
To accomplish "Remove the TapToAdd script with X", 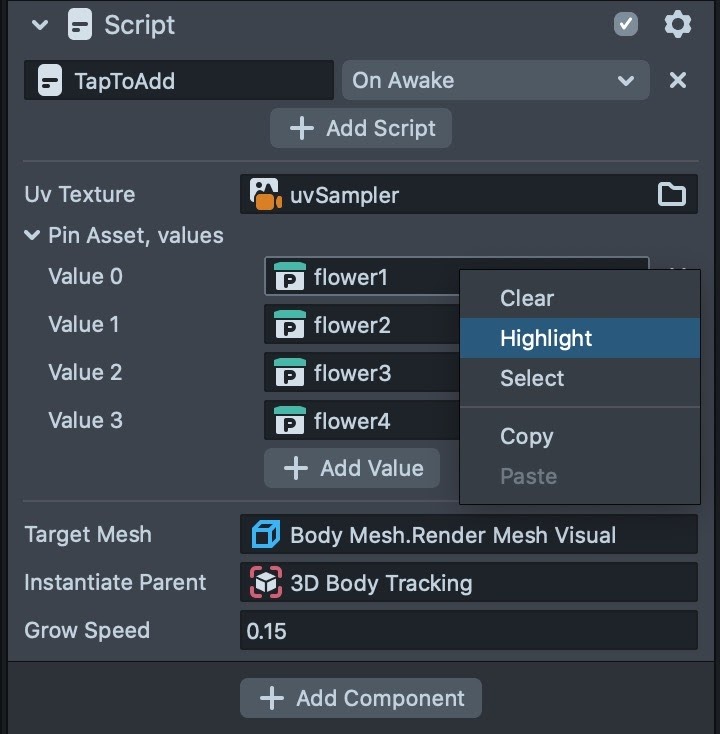I will click(678, 80).
